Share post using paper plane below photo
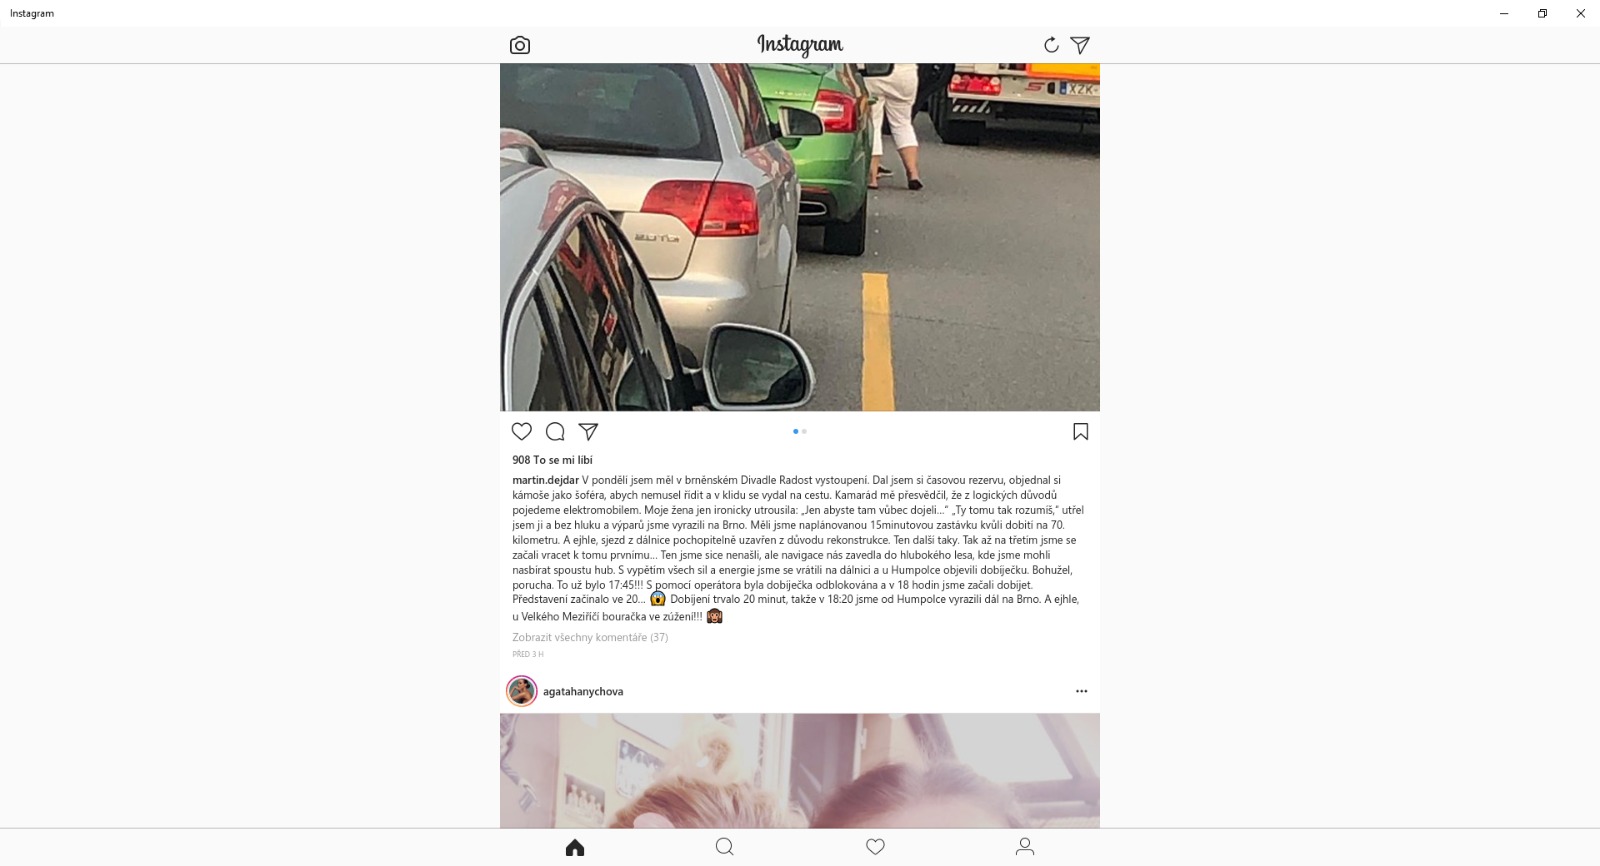 point(589,431)
